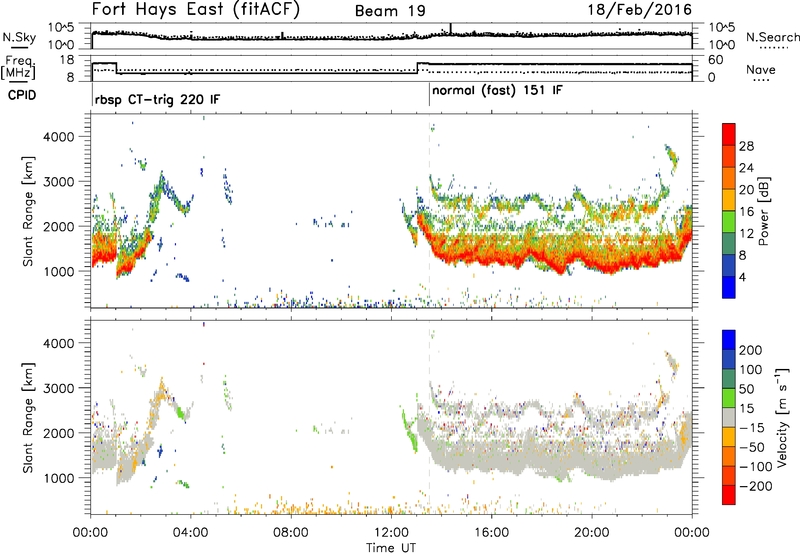This screenshot has width=800, height=554.
Task: Select the '16:00' time tick label
Action: pos(491,533)
